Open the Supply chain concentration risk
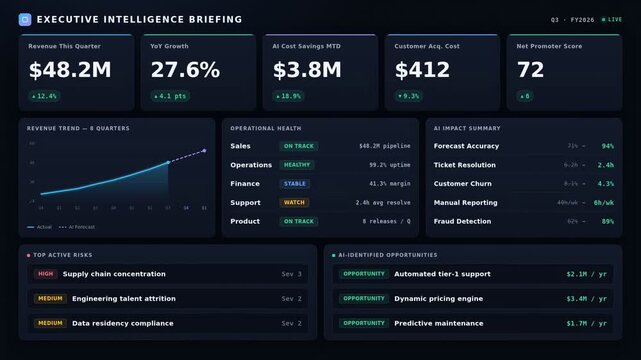The width and height of the screenshot is (641, 360). pos(168,274)
